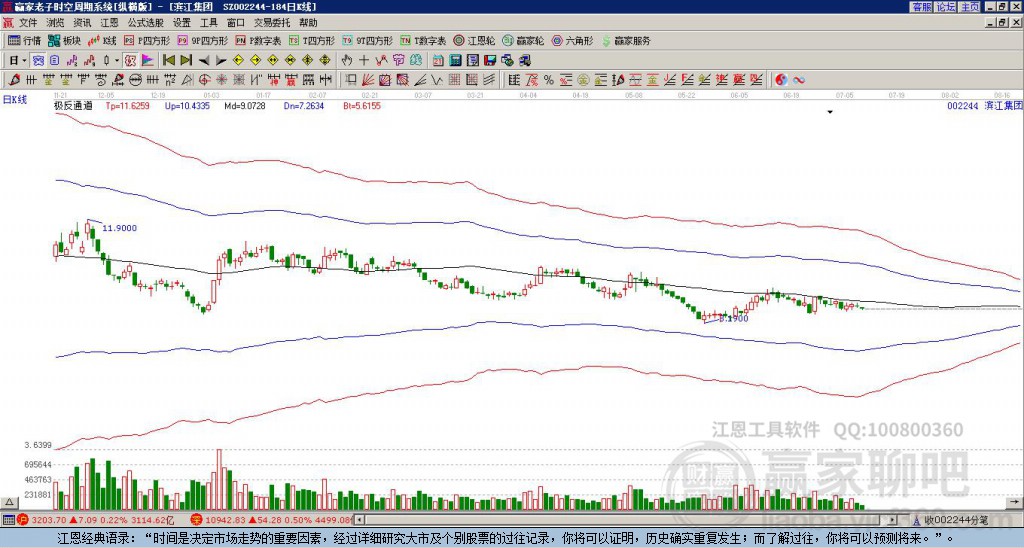
Task: Open the 六角形 hexagon tool
Action: coord(572,40)
